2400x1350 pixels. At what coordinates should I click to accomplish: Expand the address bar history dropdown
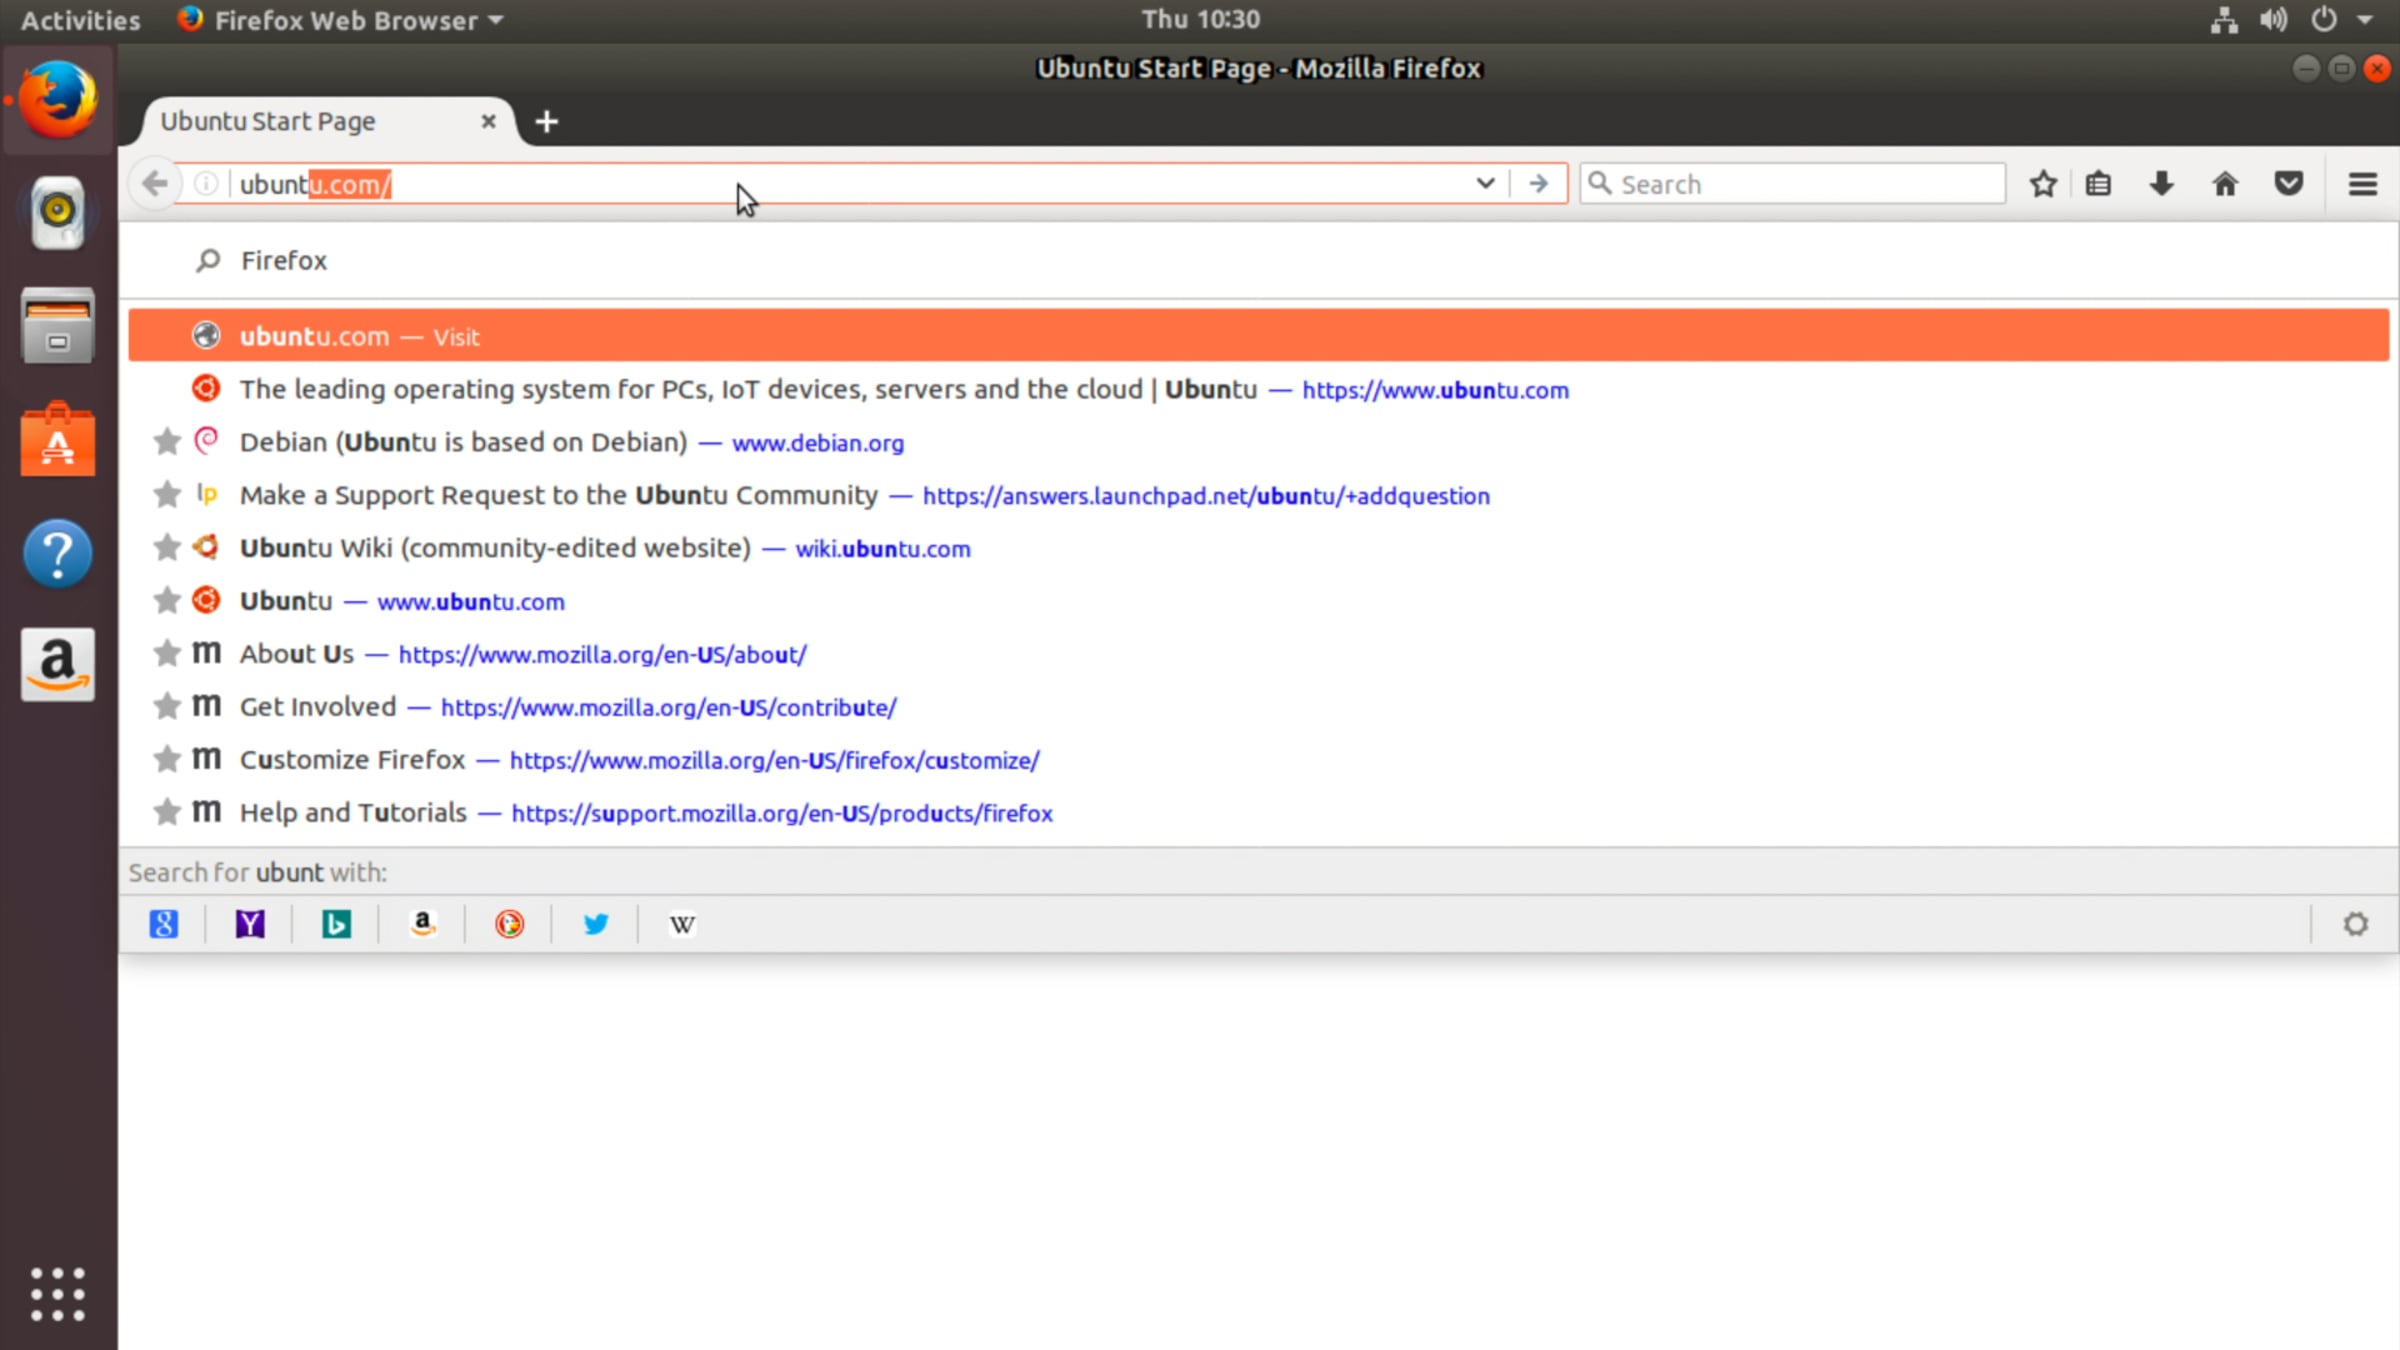click(1485, 184)
